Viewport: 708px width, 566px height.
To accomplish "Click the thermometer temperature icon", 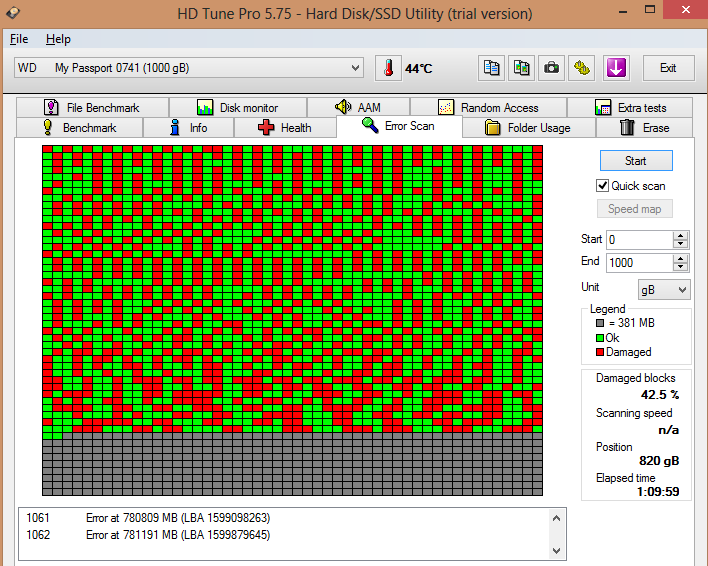I will pyautogui.click(x=388, y=68).
